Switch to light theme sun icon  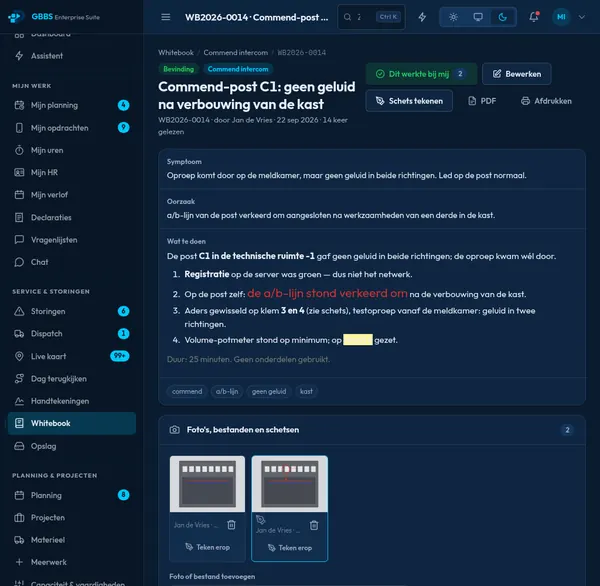pos(453,17)
